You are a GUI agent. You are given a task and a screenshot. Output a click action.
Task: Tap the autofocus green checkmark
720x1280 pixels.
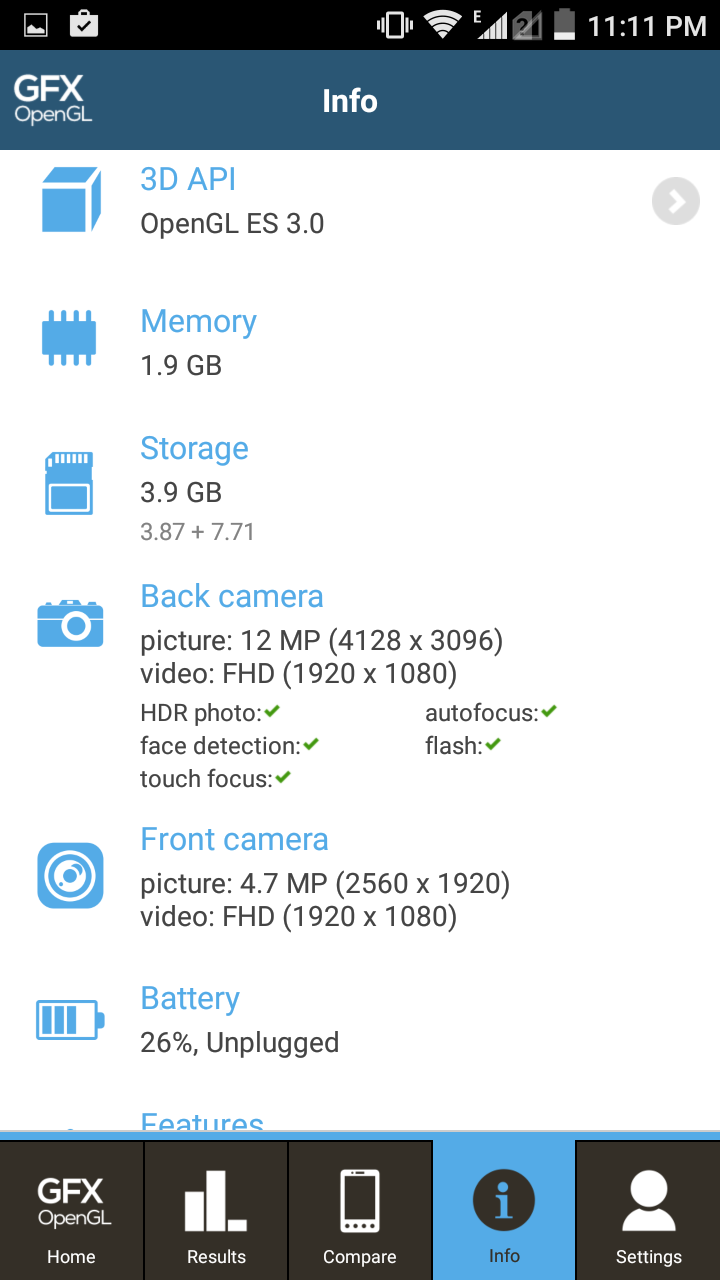coord(548,712)
